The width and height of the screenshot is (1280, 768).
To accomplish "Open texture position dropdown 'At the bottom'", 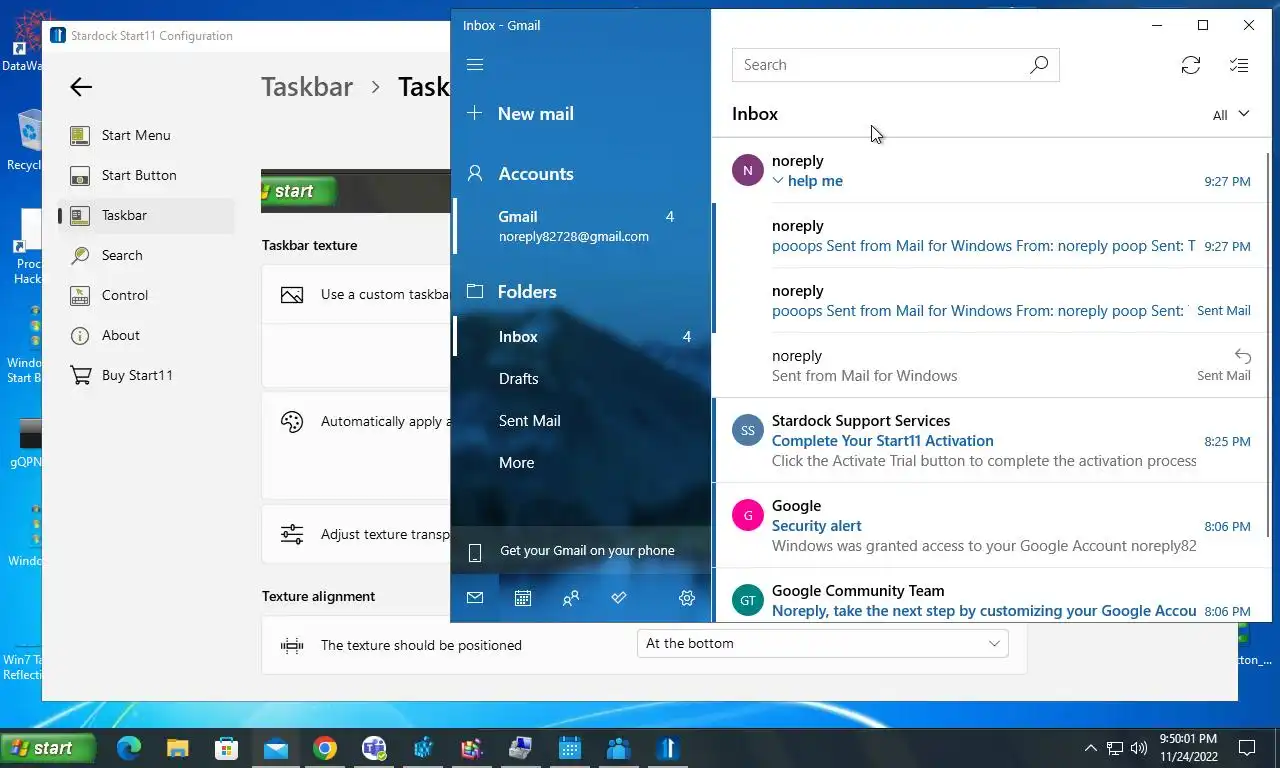I will (x=822, y=644).
